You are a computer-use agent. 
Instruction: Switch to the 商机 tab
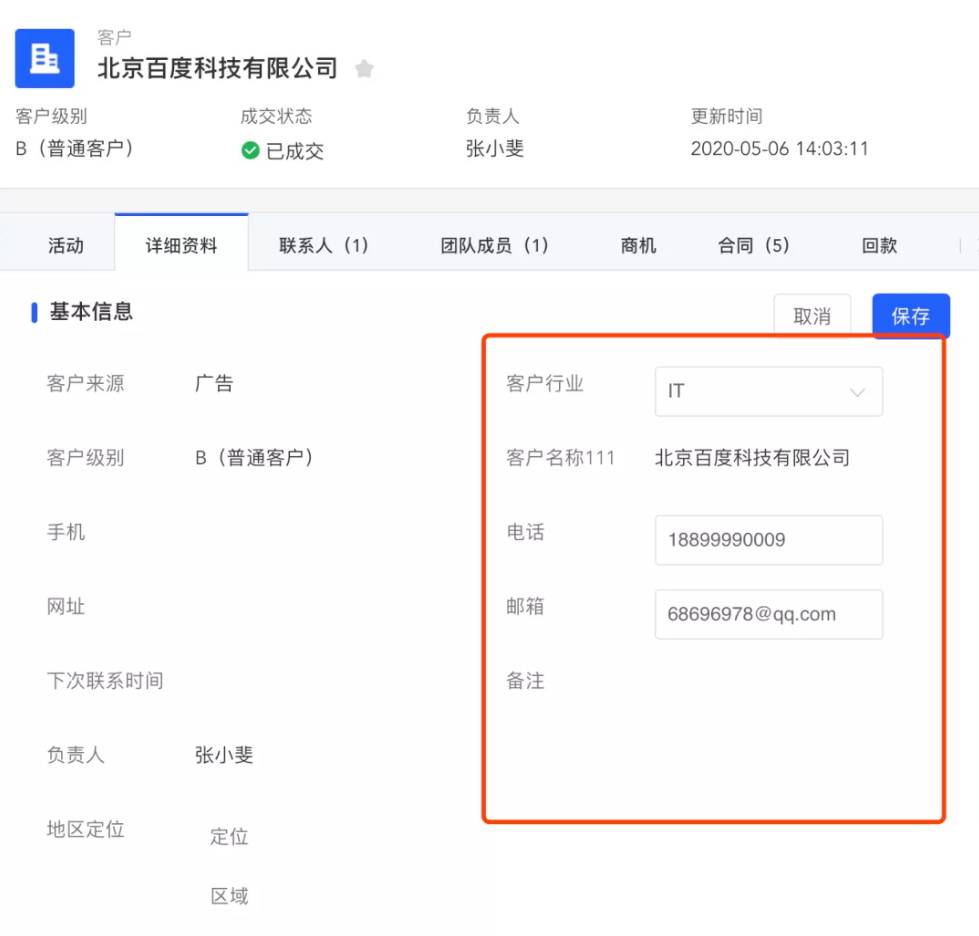(x=637, y=245)
